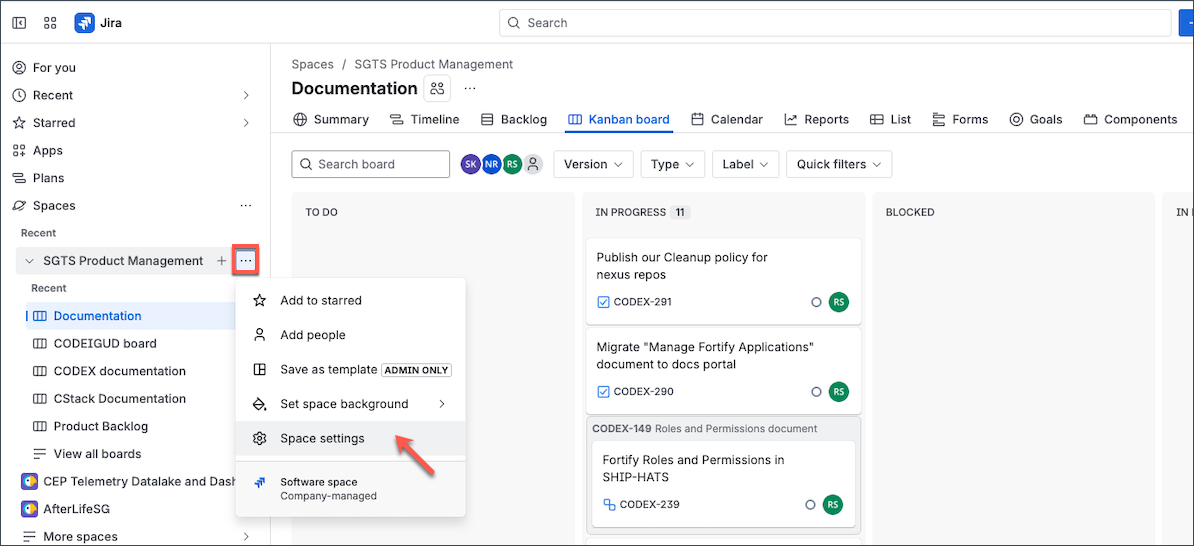Open Type dropdown filter
Viewport: 1194px width, 546px height.
point(672,164)
